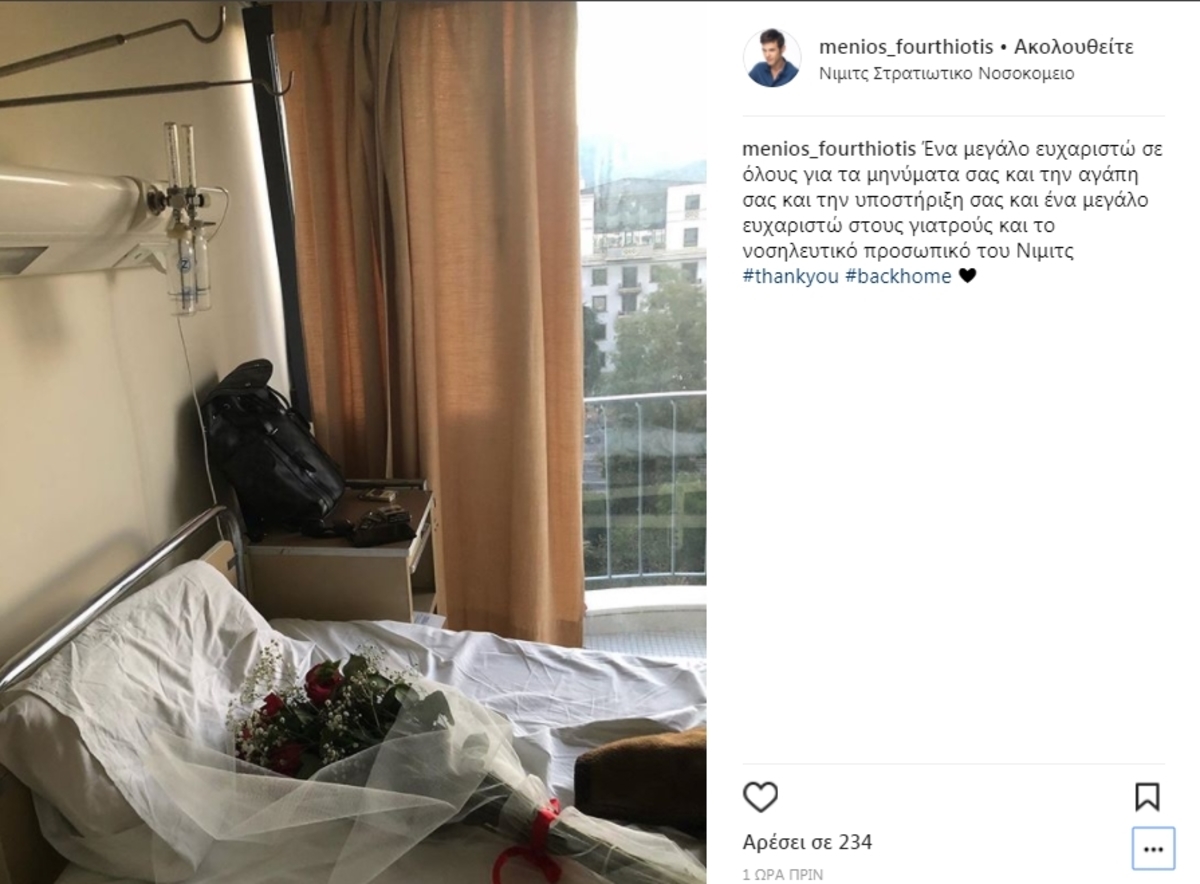Image resolution: width=1200 pixels, height=884 pixels.
Task: Click the Ακολουθείτε following button
Action: tap(1074, 47)
